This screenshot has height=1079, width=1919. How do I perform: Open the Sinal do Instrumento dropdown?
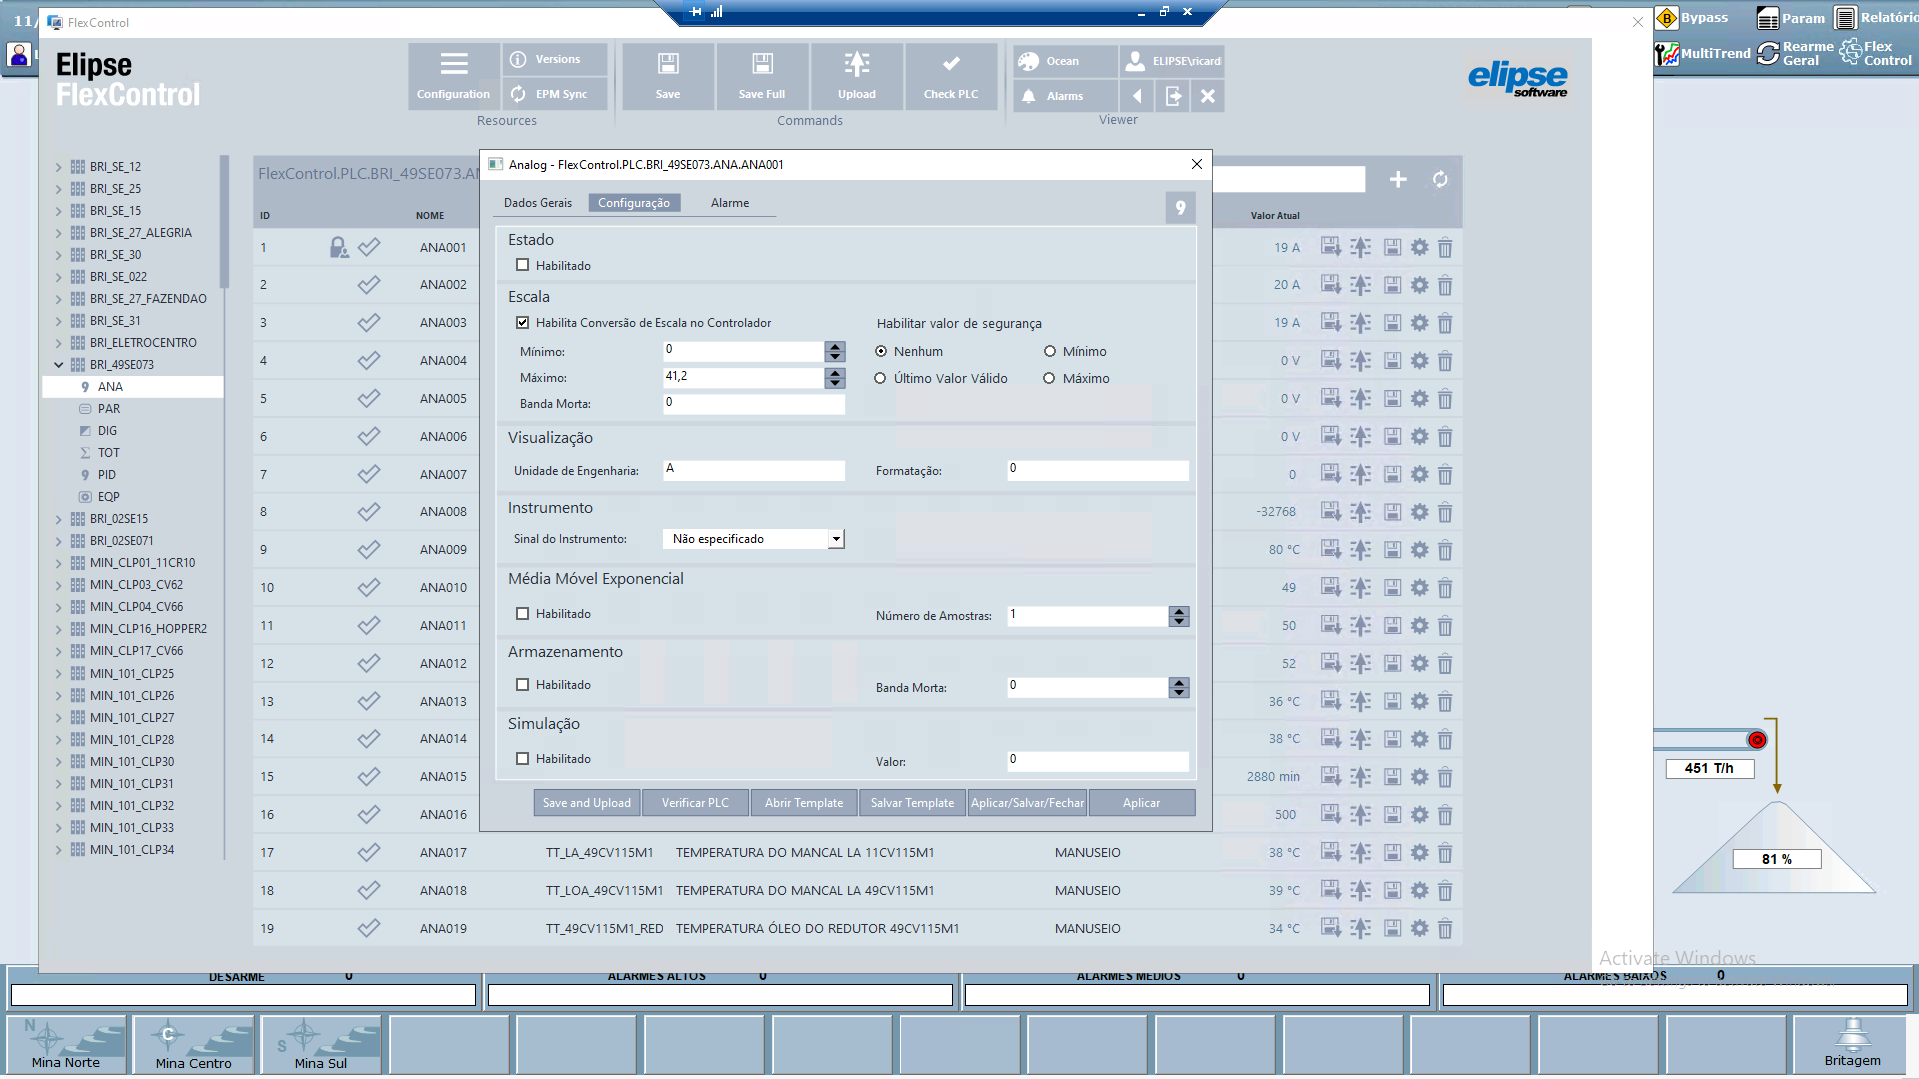[x=836, y=539]
